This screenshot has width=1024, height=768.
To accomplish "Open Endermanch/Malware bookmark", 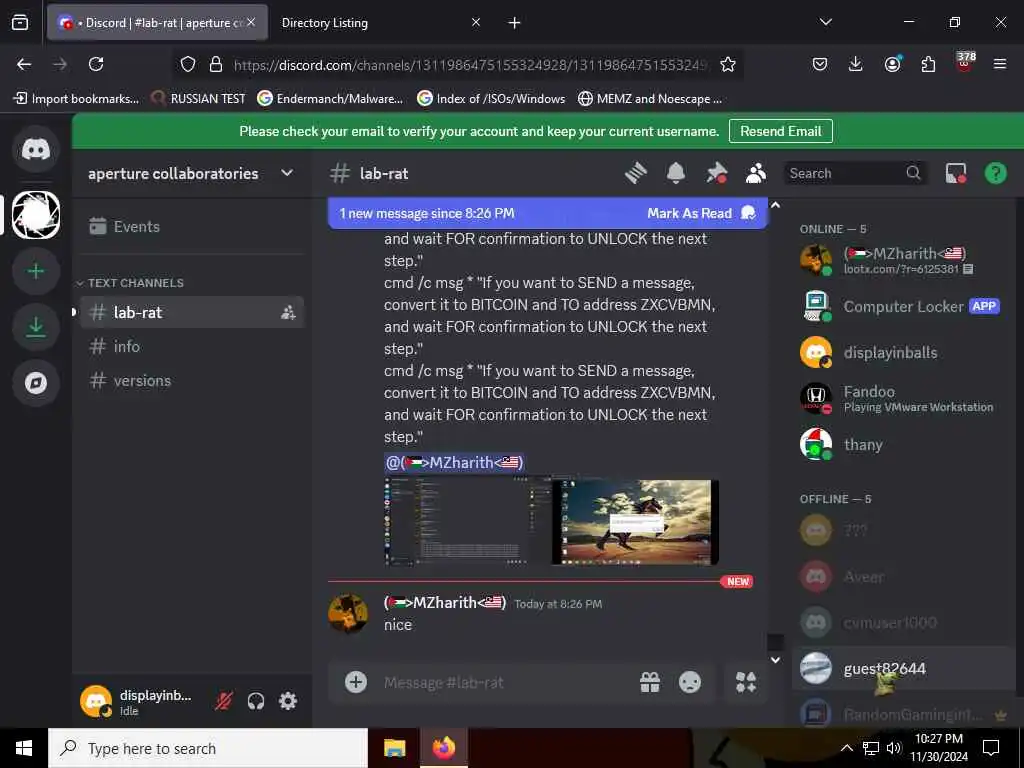I will (330, 99).
